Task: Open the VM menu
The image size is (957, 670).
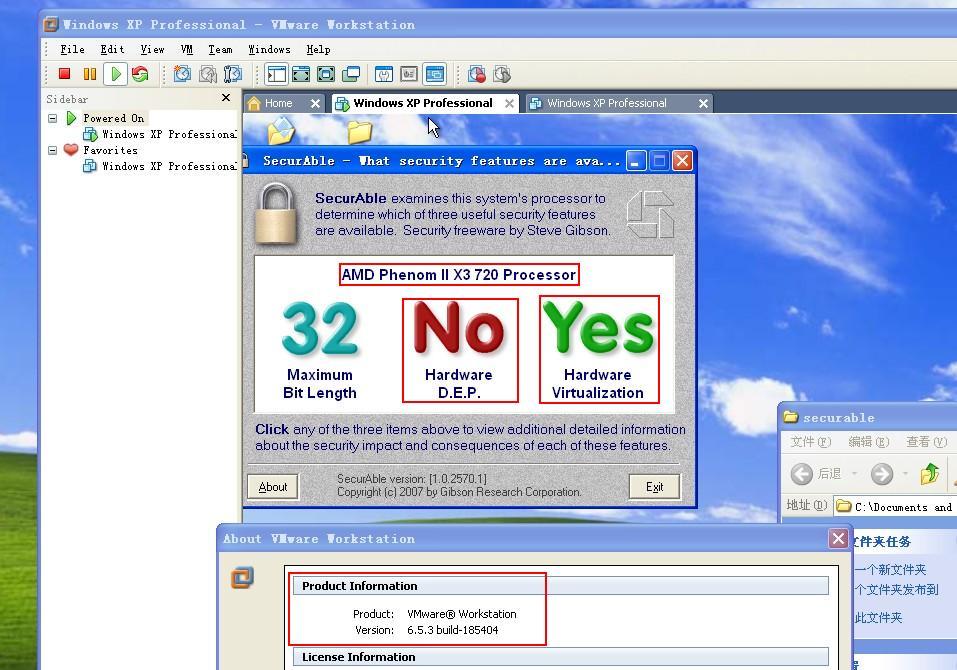Action: (x=187, y=49)
